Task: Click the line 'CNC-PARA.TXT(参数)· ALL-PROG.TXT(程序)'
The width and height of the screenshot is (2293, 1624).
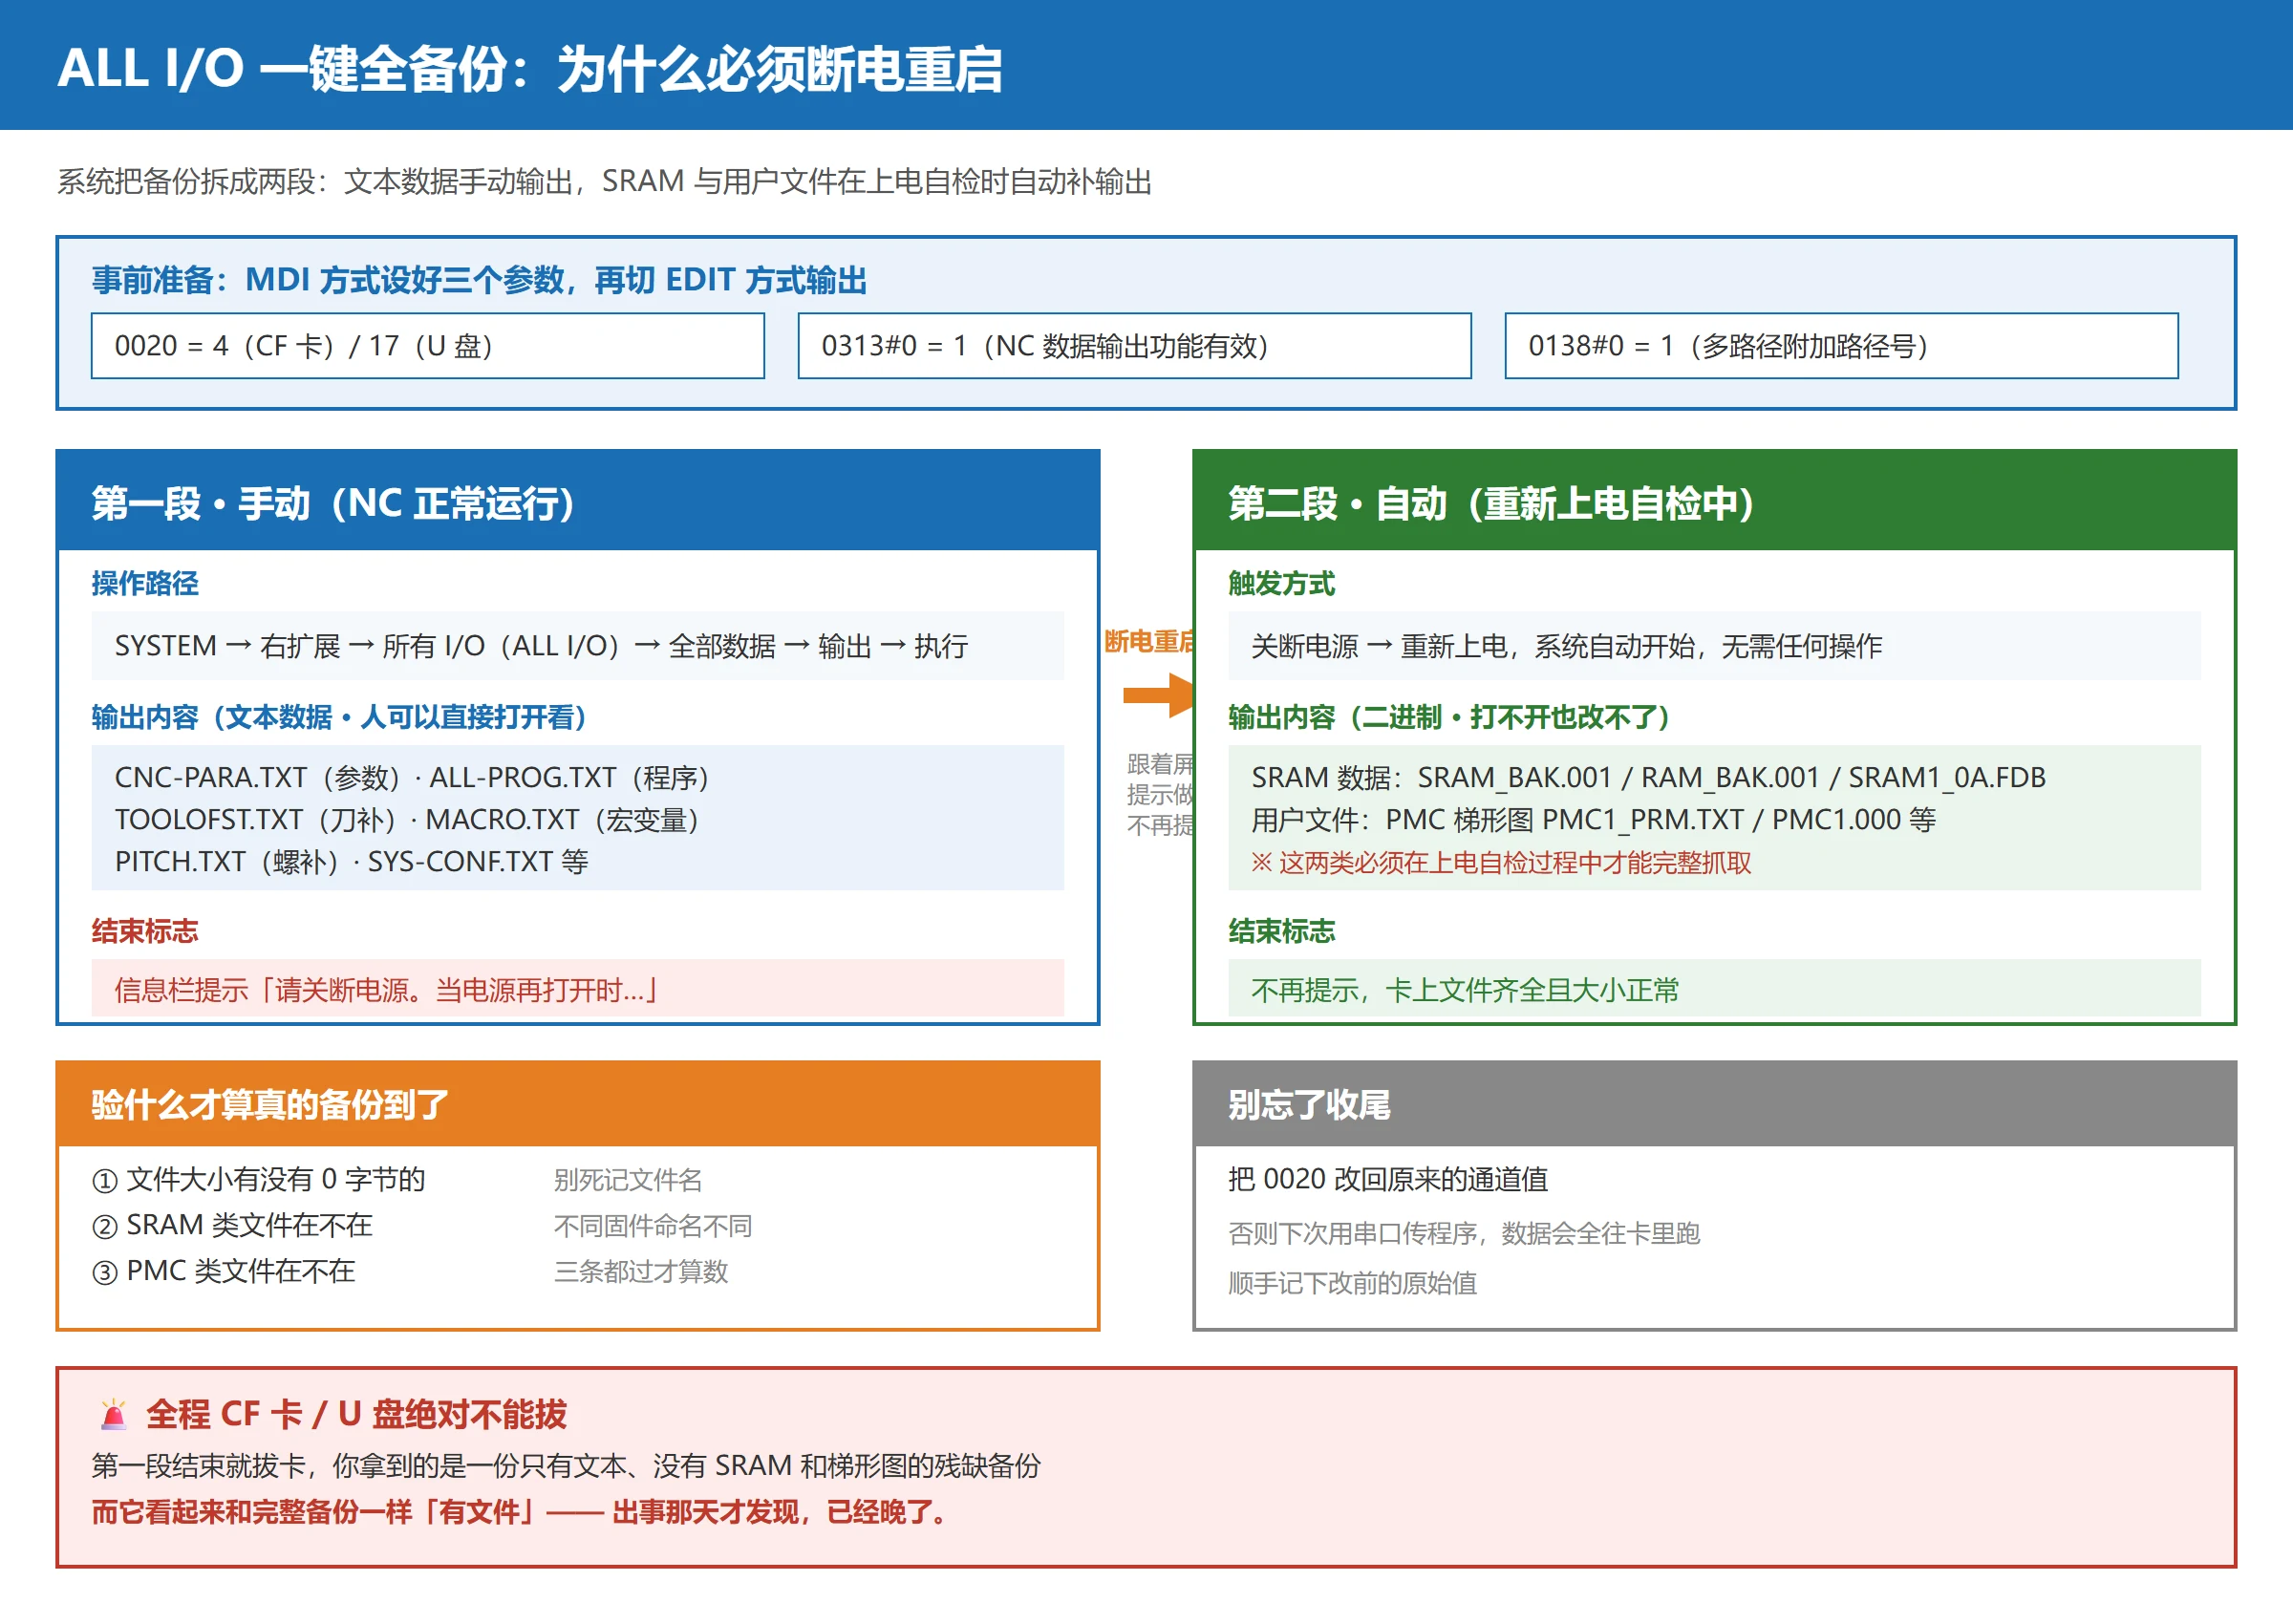Action: (x=412, y=777)
